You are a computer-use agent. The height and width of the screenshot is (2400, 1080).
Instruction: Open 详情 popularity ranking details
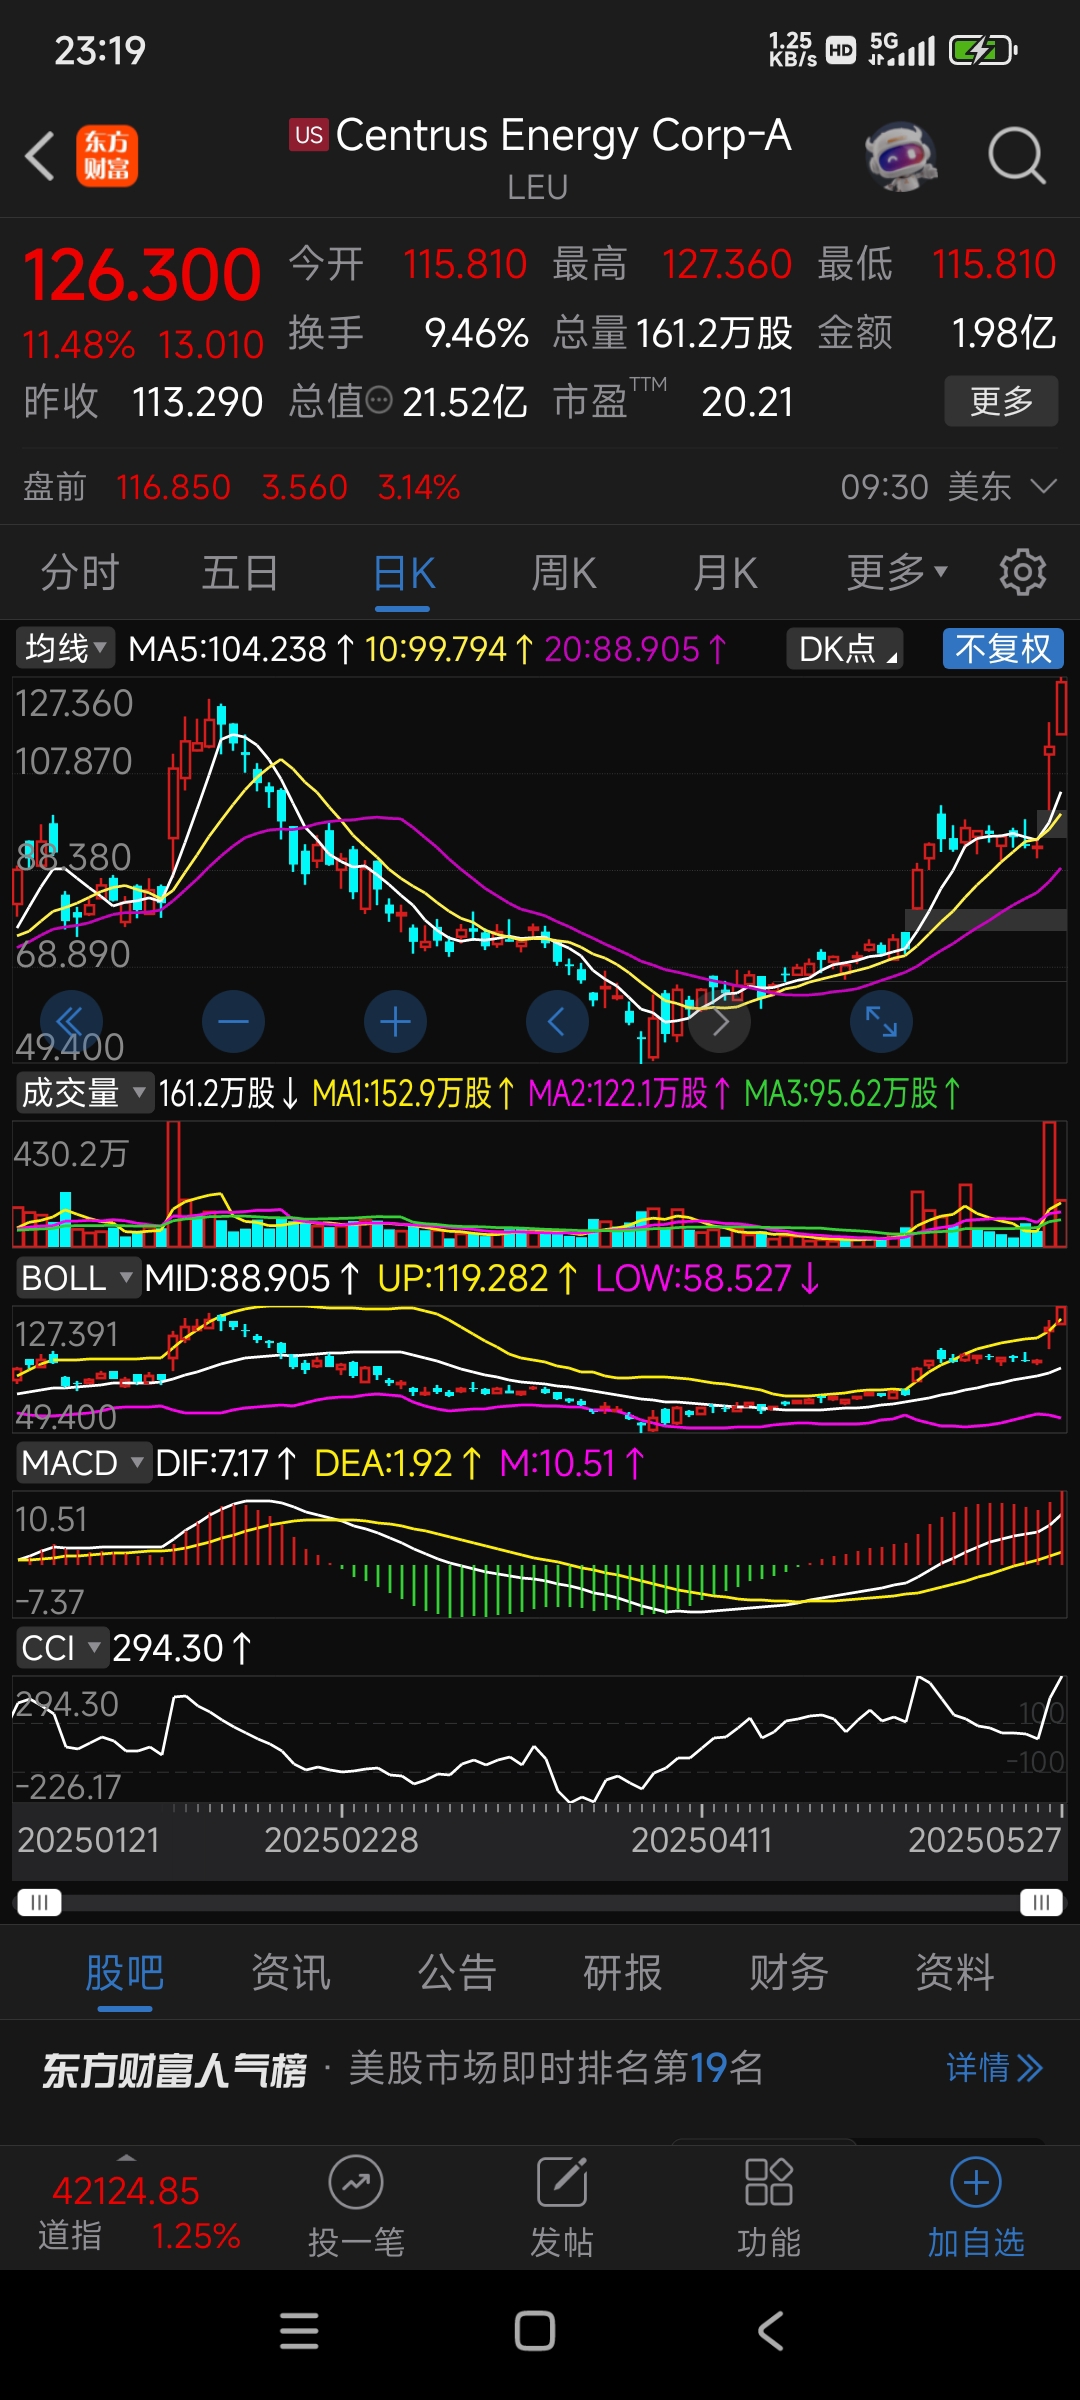[994, 2068]
